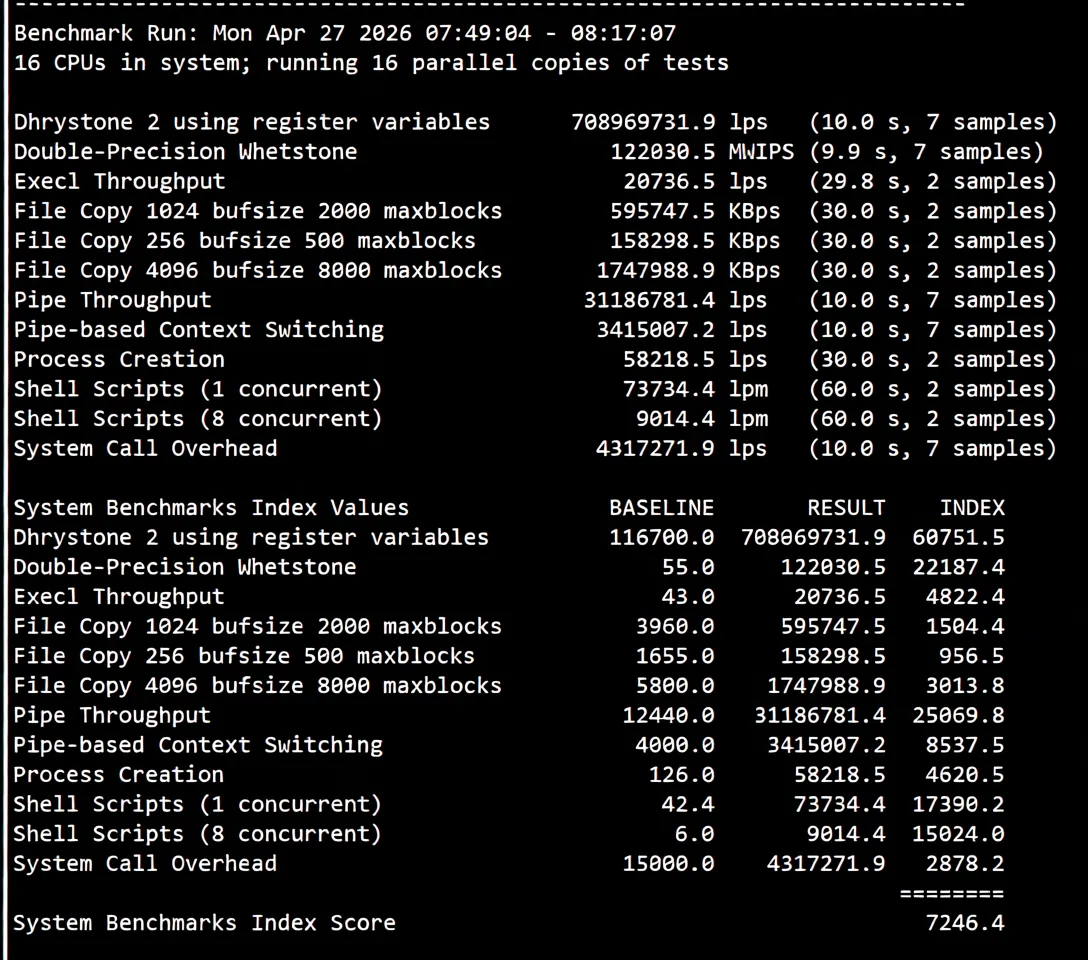Image resolution: width=1088 pixels, height=960 pixels.
Task: Click the INDEX column header
Action: [x=972, y=508]
